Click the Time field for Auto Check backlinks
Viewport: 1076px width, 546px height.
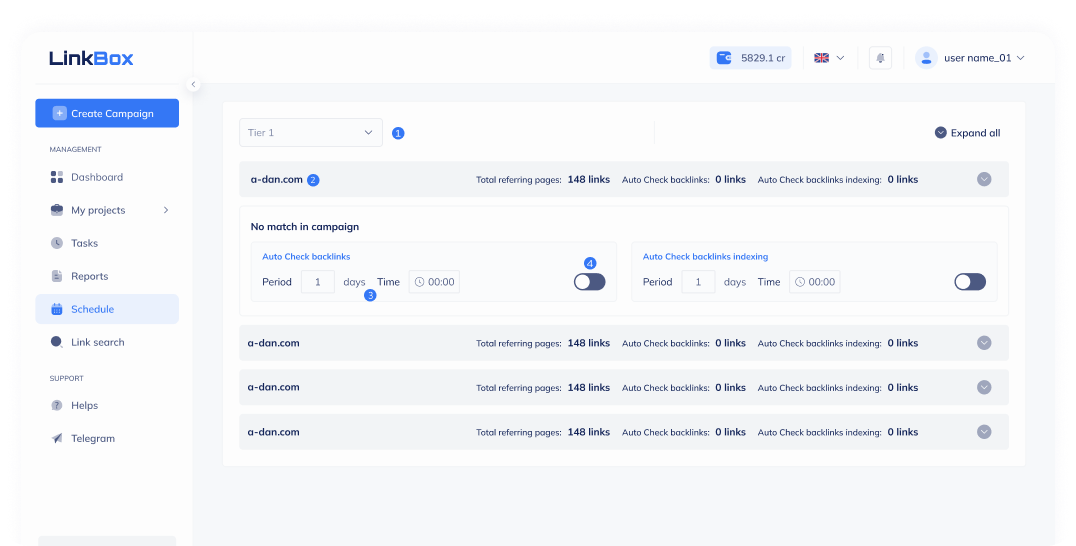(434, 282)
